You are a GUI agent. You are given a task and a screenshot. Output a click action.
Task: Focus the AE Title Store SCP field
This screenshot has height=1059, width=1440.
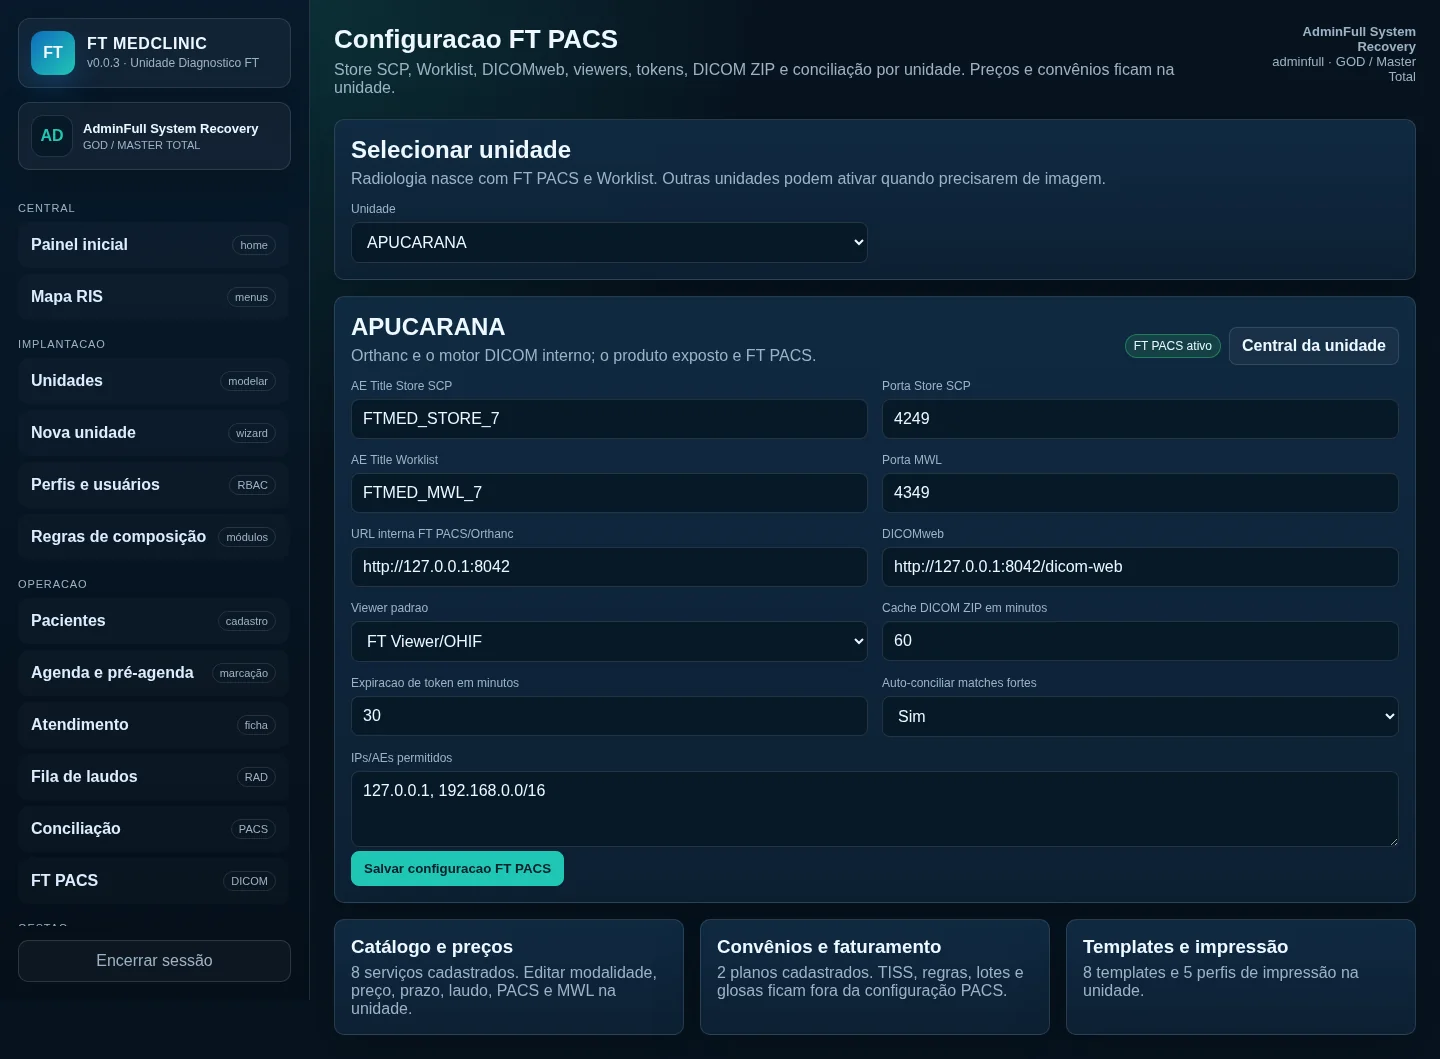pyautogui.click(x=609, y=419)
